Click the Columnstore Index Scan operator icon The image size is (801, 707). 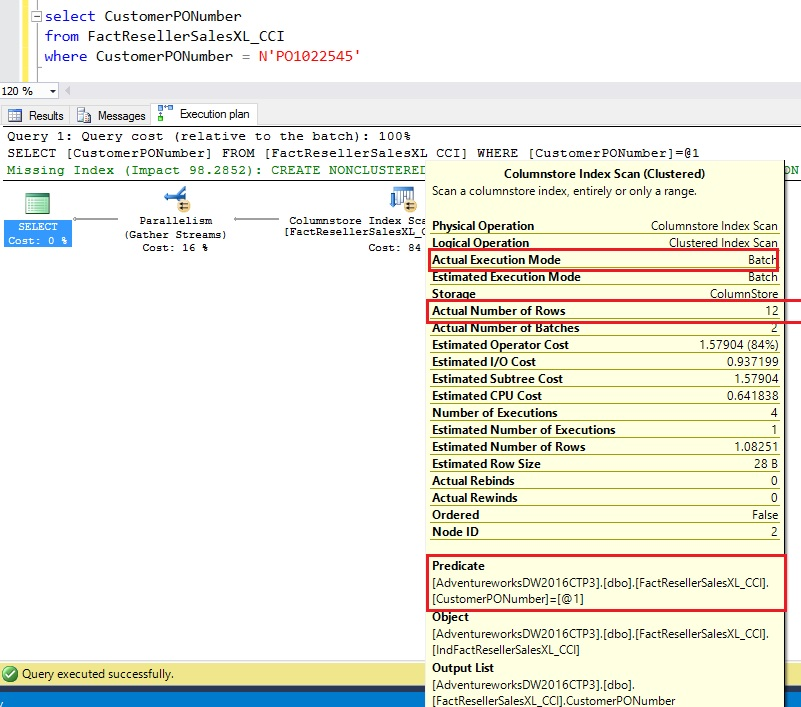click(x=401, y=199)
